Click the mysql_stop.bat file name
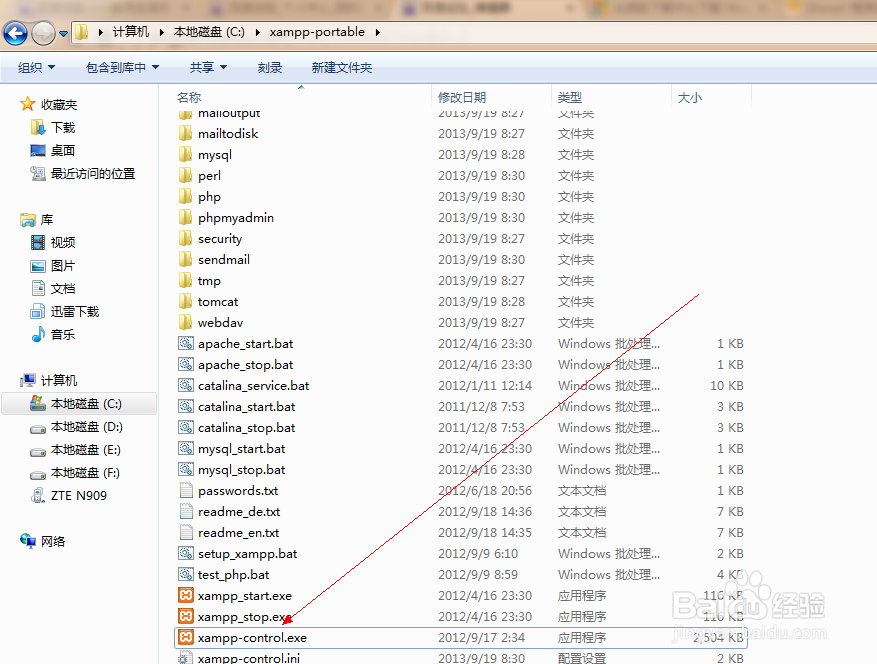This screenshot has width=877, height=664. 242,470
